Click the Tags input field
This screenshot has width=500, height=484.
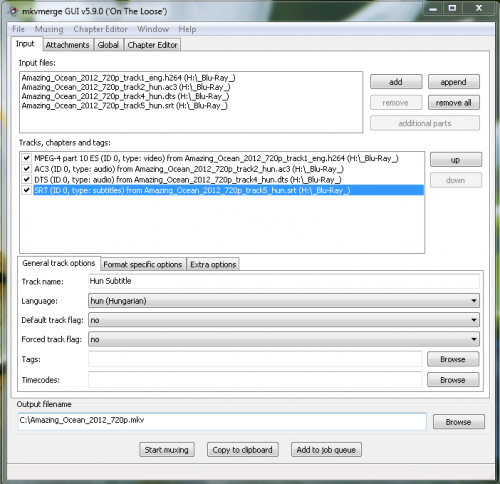coord(255,359)
